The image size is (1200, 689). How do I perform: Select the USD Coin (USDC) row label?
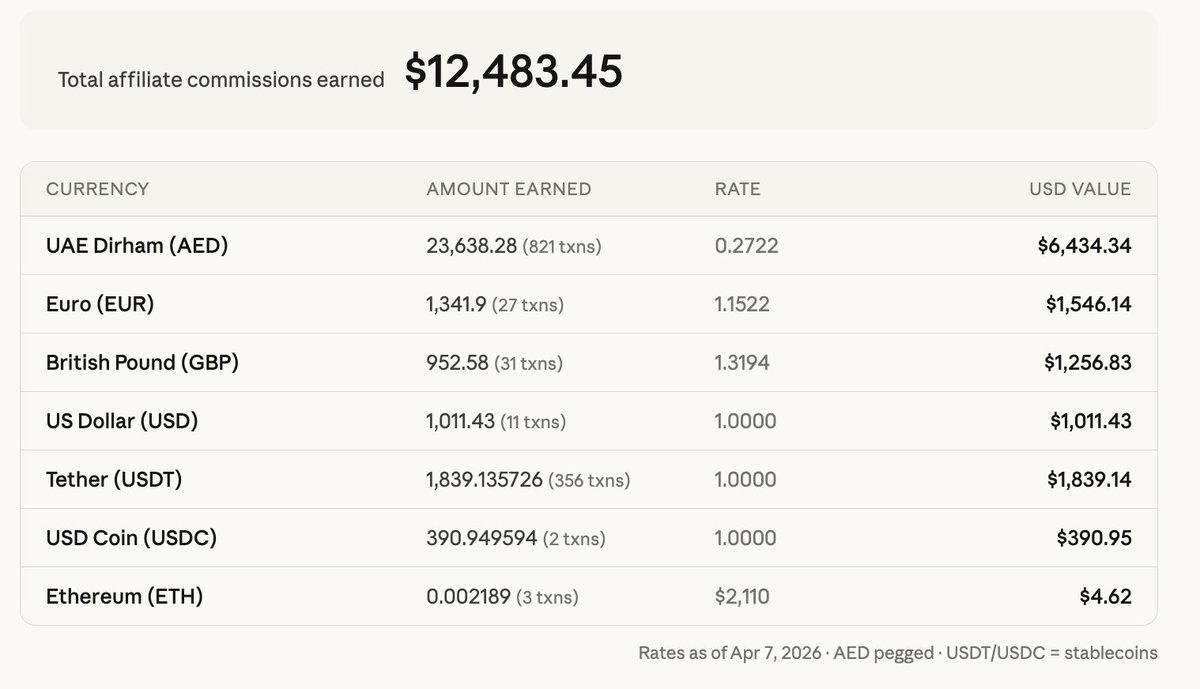(131, 538)
